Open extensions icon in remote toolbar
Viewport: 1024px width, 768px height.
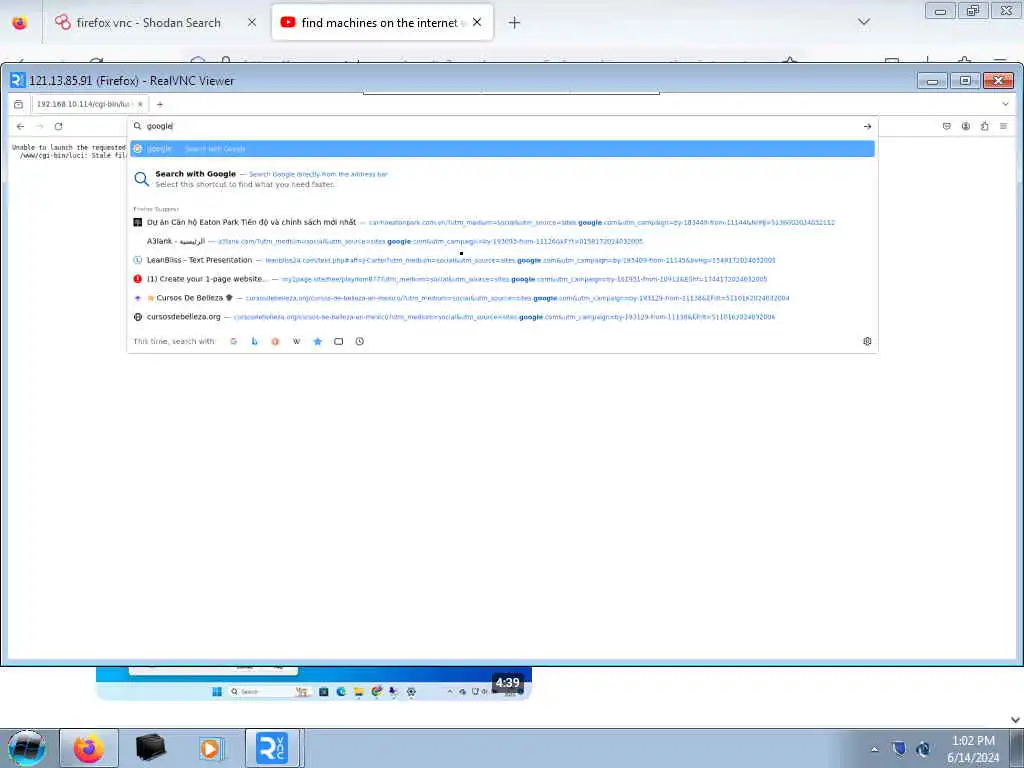tap(984, 126)
